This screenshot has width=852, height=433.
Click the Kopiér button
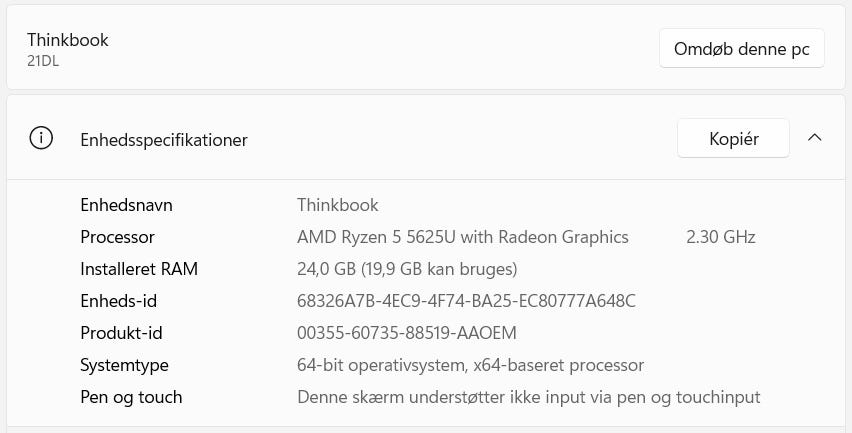click(733, 139)
